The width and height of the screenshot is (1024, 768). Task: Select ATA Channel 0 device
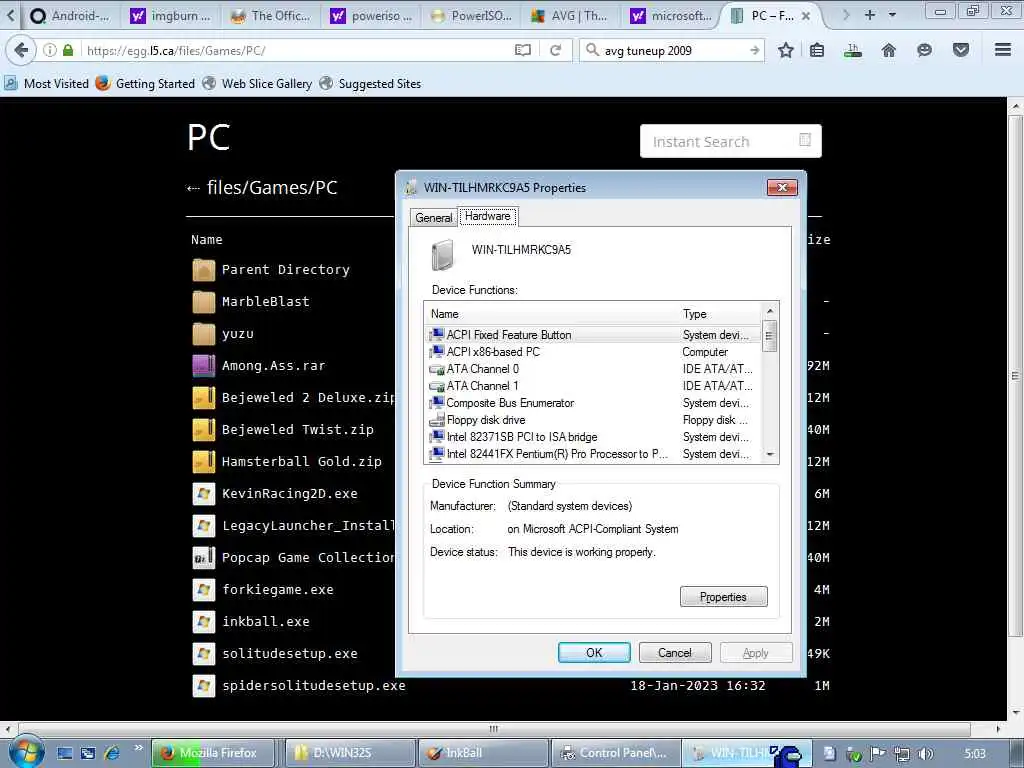click(x=593, y=369)
